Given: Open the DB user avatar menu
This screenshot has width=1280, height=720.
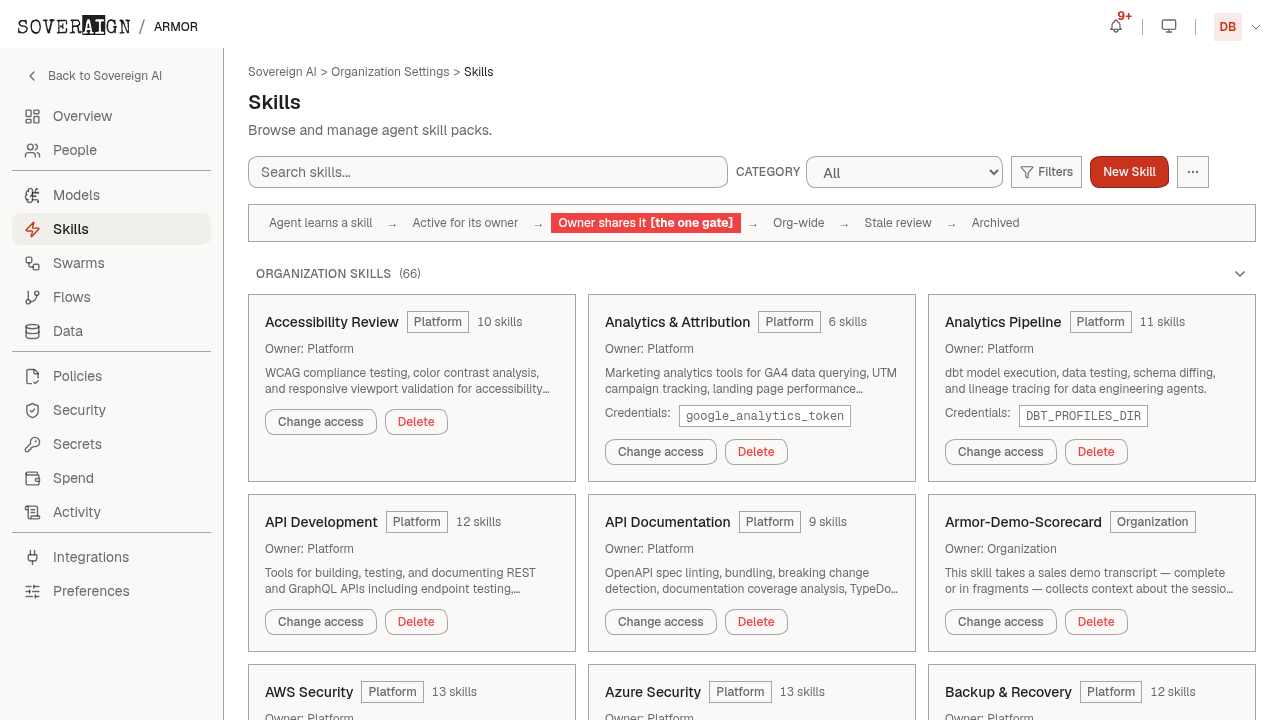Looking at the screenshot, I should (x=1227, y=27).
